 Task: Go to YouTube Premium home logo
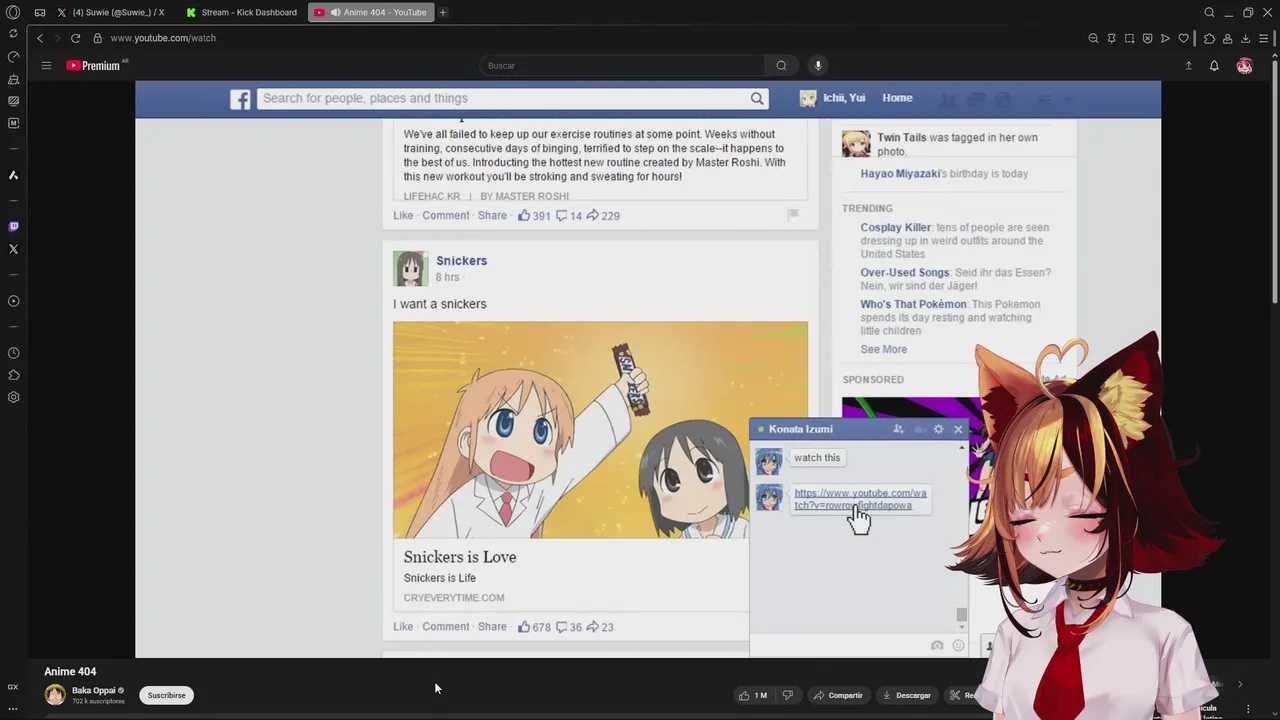click(x=94, y=65)
